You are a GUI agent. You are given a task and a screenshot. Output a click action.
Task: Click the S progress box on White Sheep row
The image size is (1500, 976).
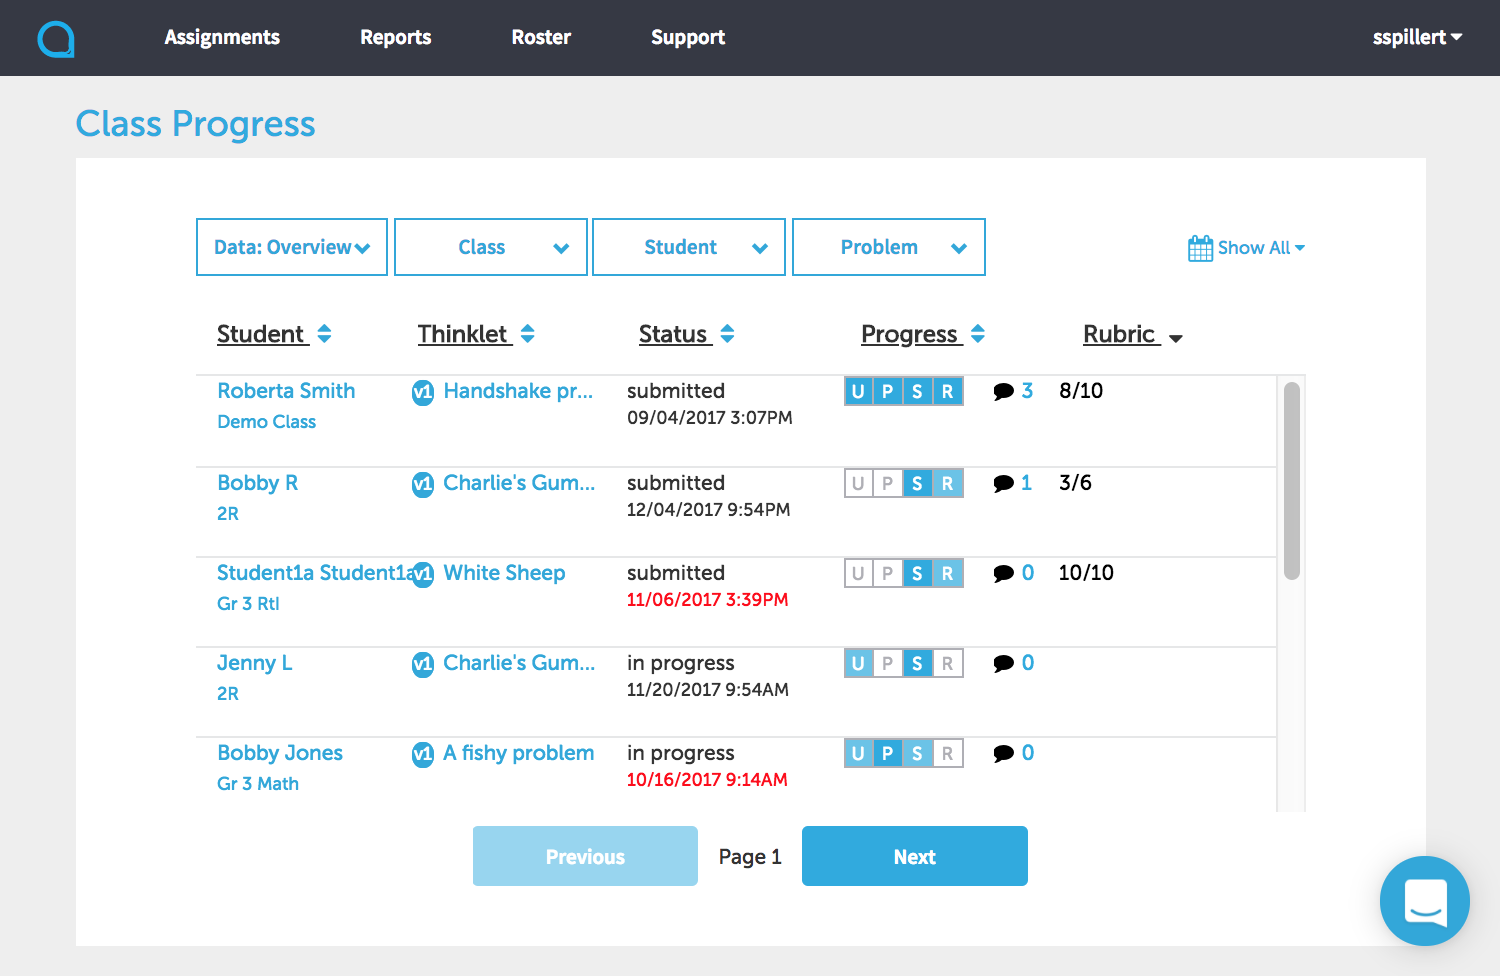pos(917,573)
